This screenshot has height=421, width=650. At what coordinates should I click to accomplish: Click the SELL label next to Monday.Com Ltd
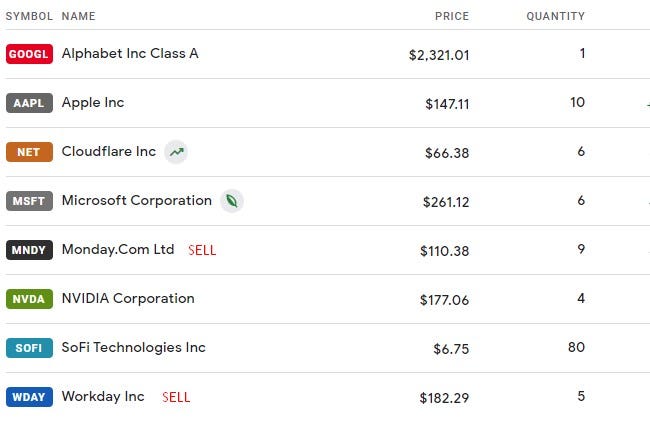point(202,250)
